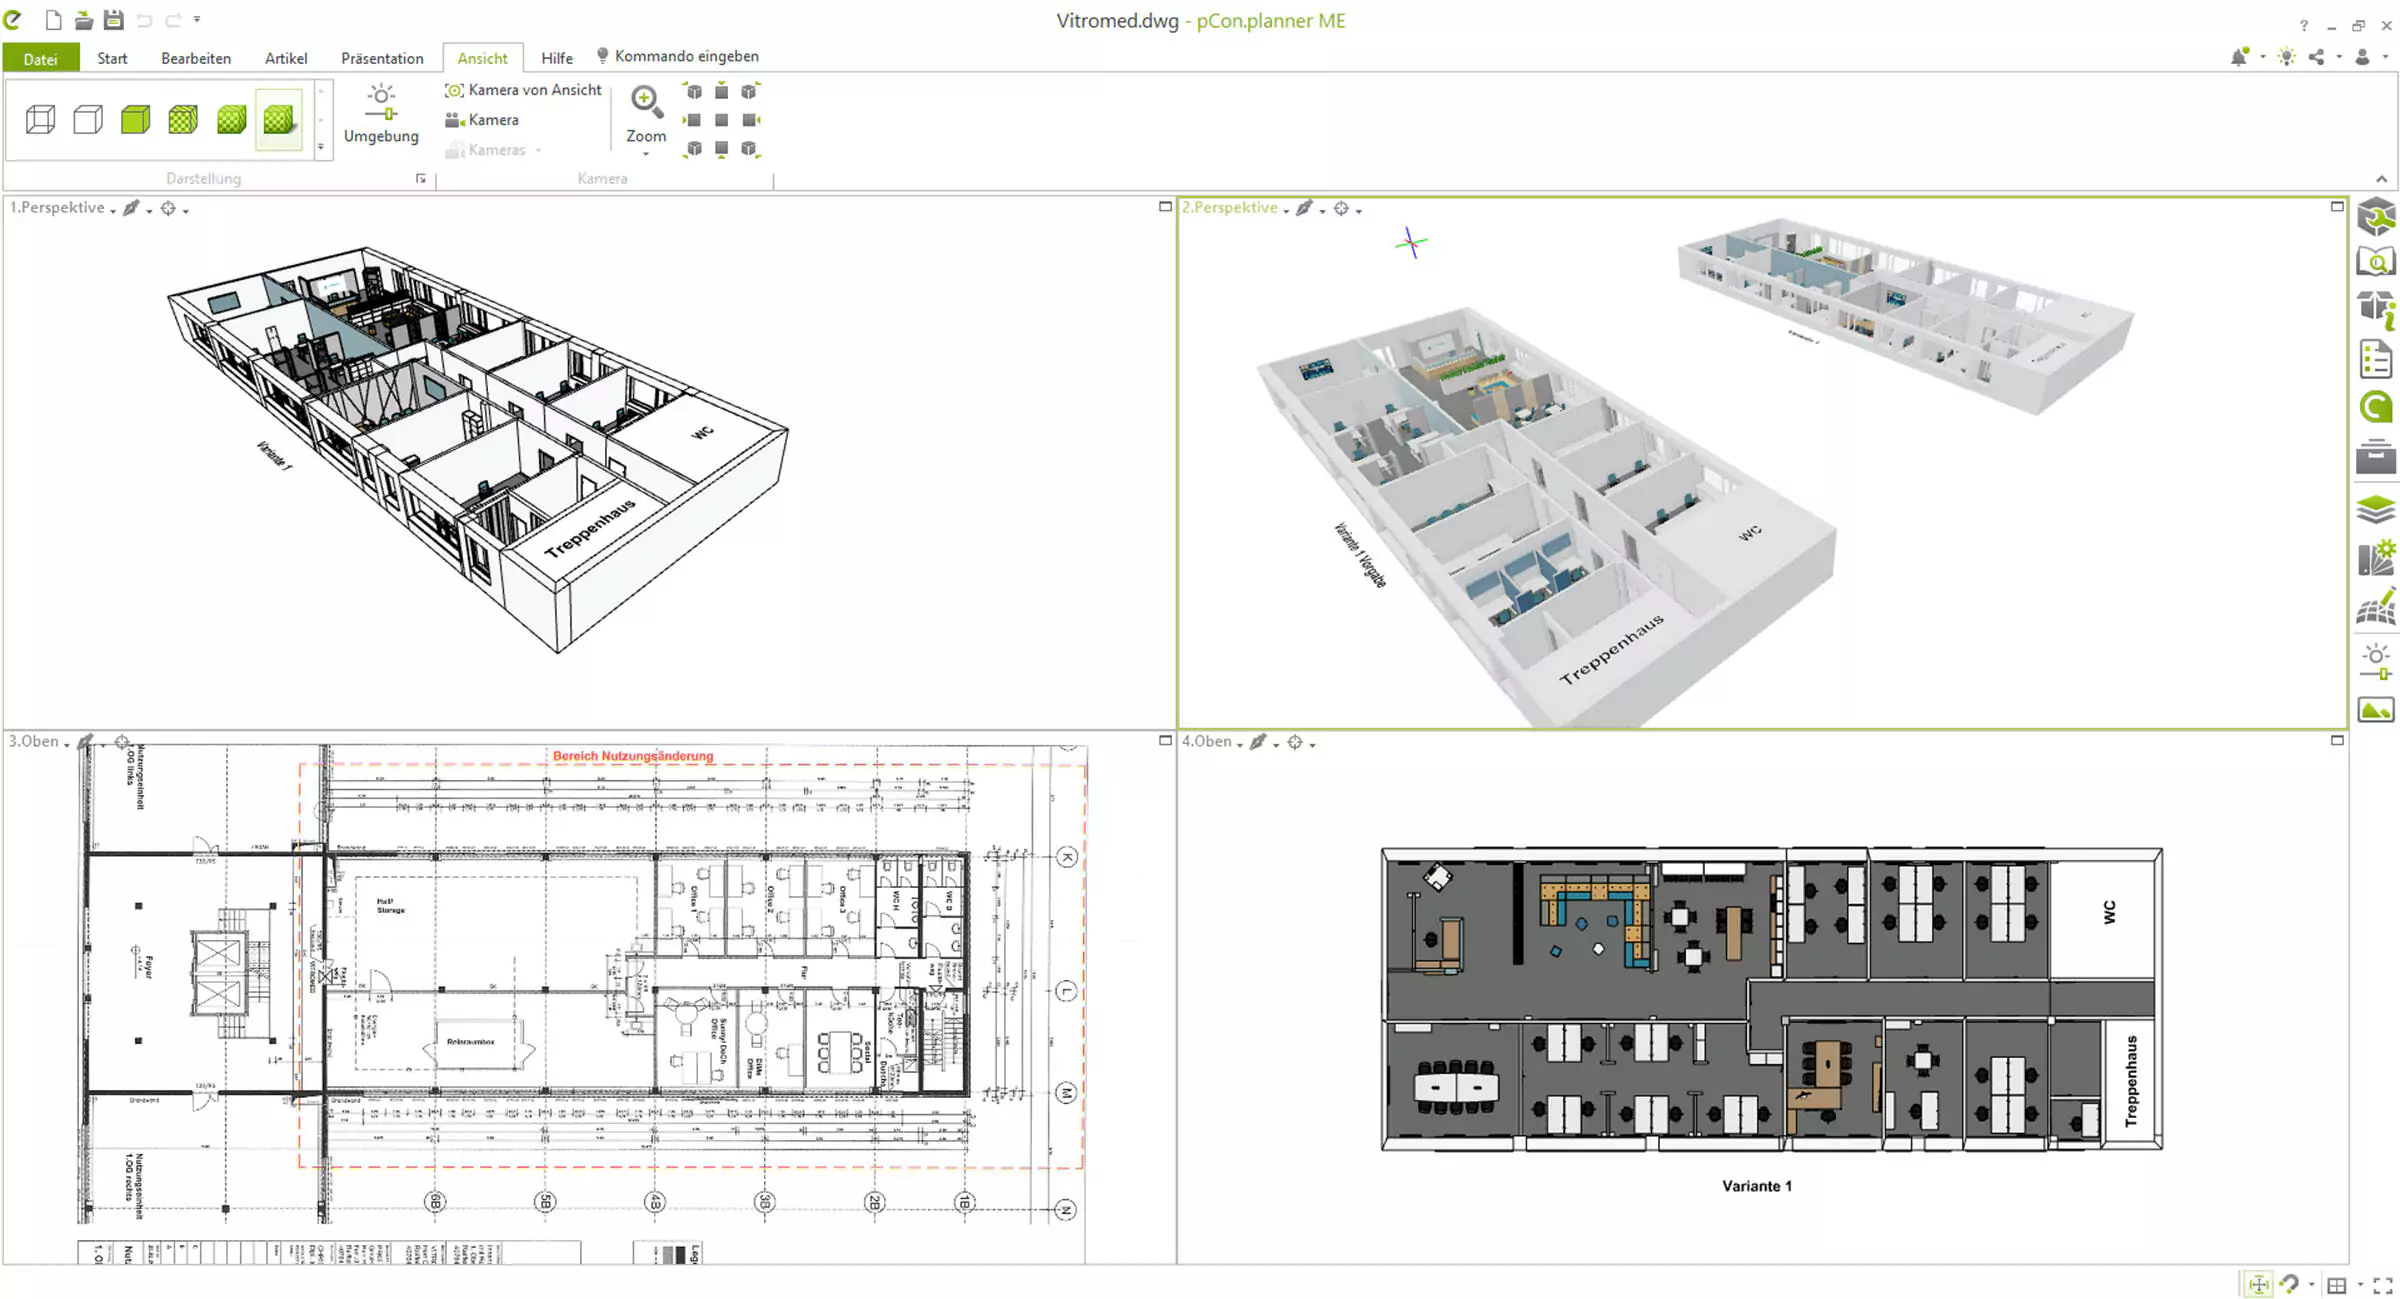The width and height of the screenshot is (2400, 1299).
Task: Select the solid green shaded display mode
Action: pos(135,120)
